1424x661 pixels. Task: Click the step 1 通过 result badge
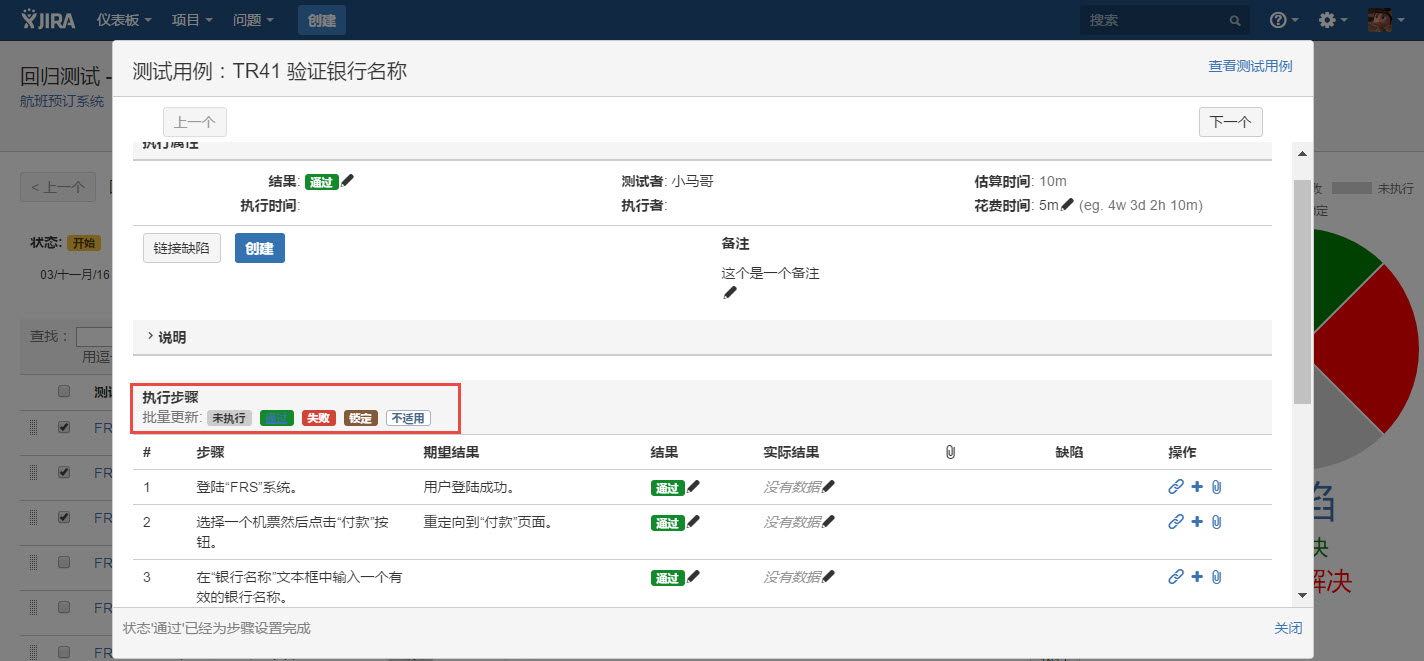667,488
